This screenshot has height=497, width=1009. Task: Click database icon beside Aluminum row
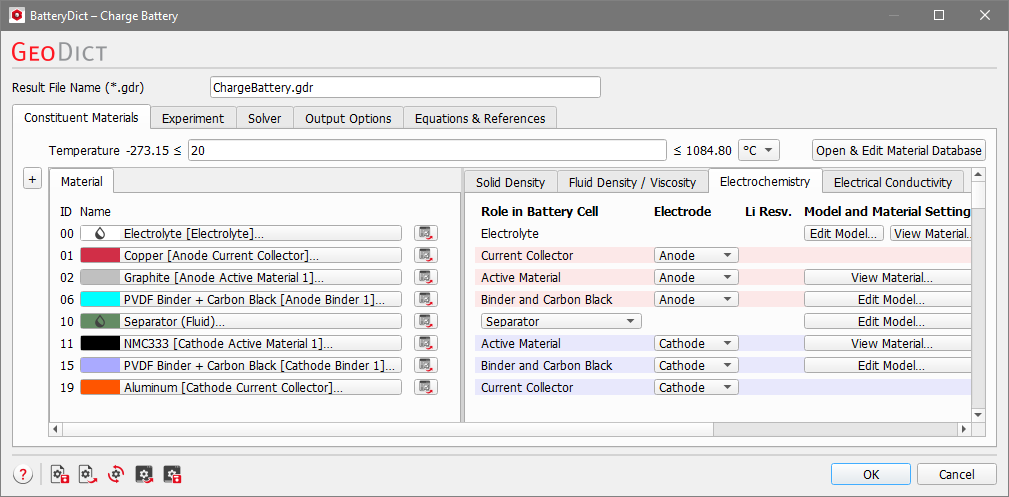426,387
